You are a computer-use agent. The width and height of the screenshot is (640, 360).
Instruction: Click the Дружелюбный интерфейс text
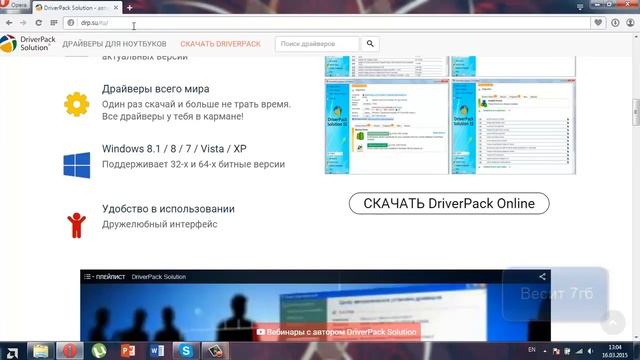[160, 224]
